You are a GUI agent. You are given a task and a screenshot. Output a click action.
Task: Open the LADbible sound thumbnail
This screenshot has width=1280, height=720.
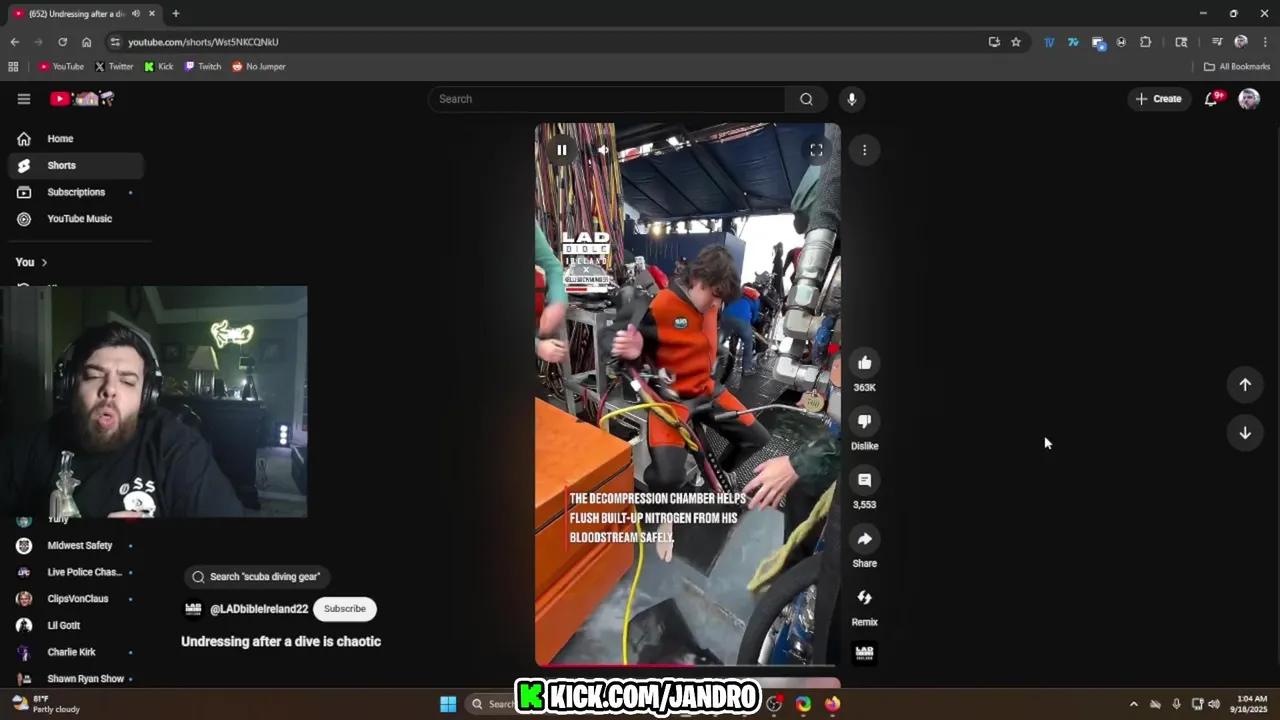(x=865, y=653)
